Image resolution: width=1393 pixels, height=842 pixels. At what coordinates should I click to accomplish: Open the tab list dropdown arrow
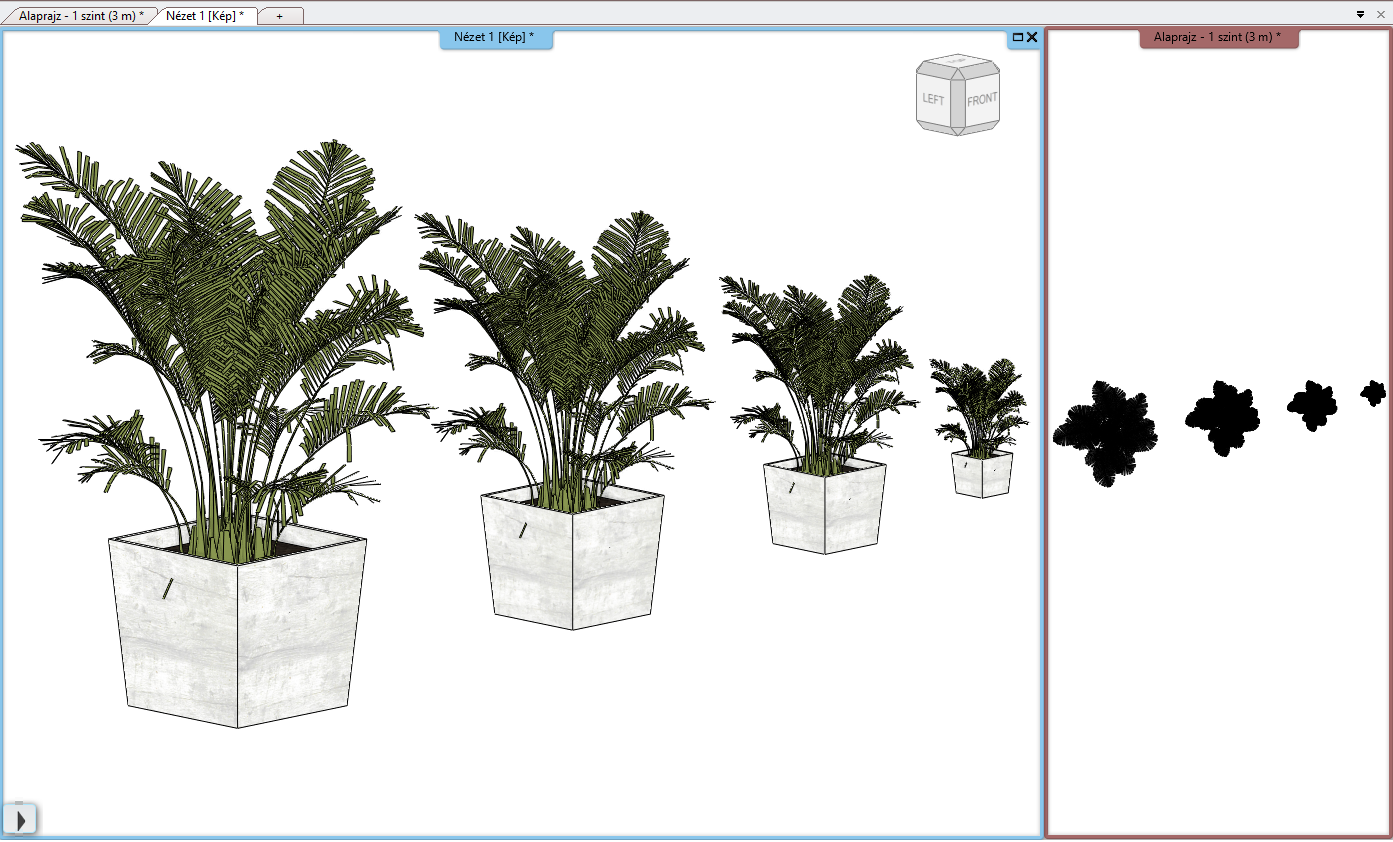[x=1360, y=15]
